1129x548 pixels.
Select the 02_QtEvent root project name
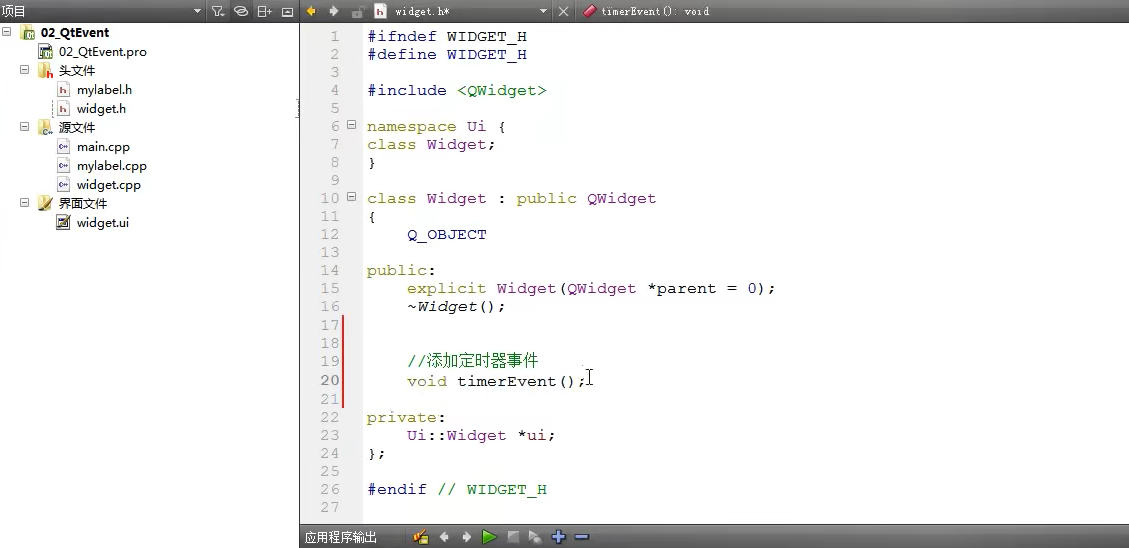[75, 32]
